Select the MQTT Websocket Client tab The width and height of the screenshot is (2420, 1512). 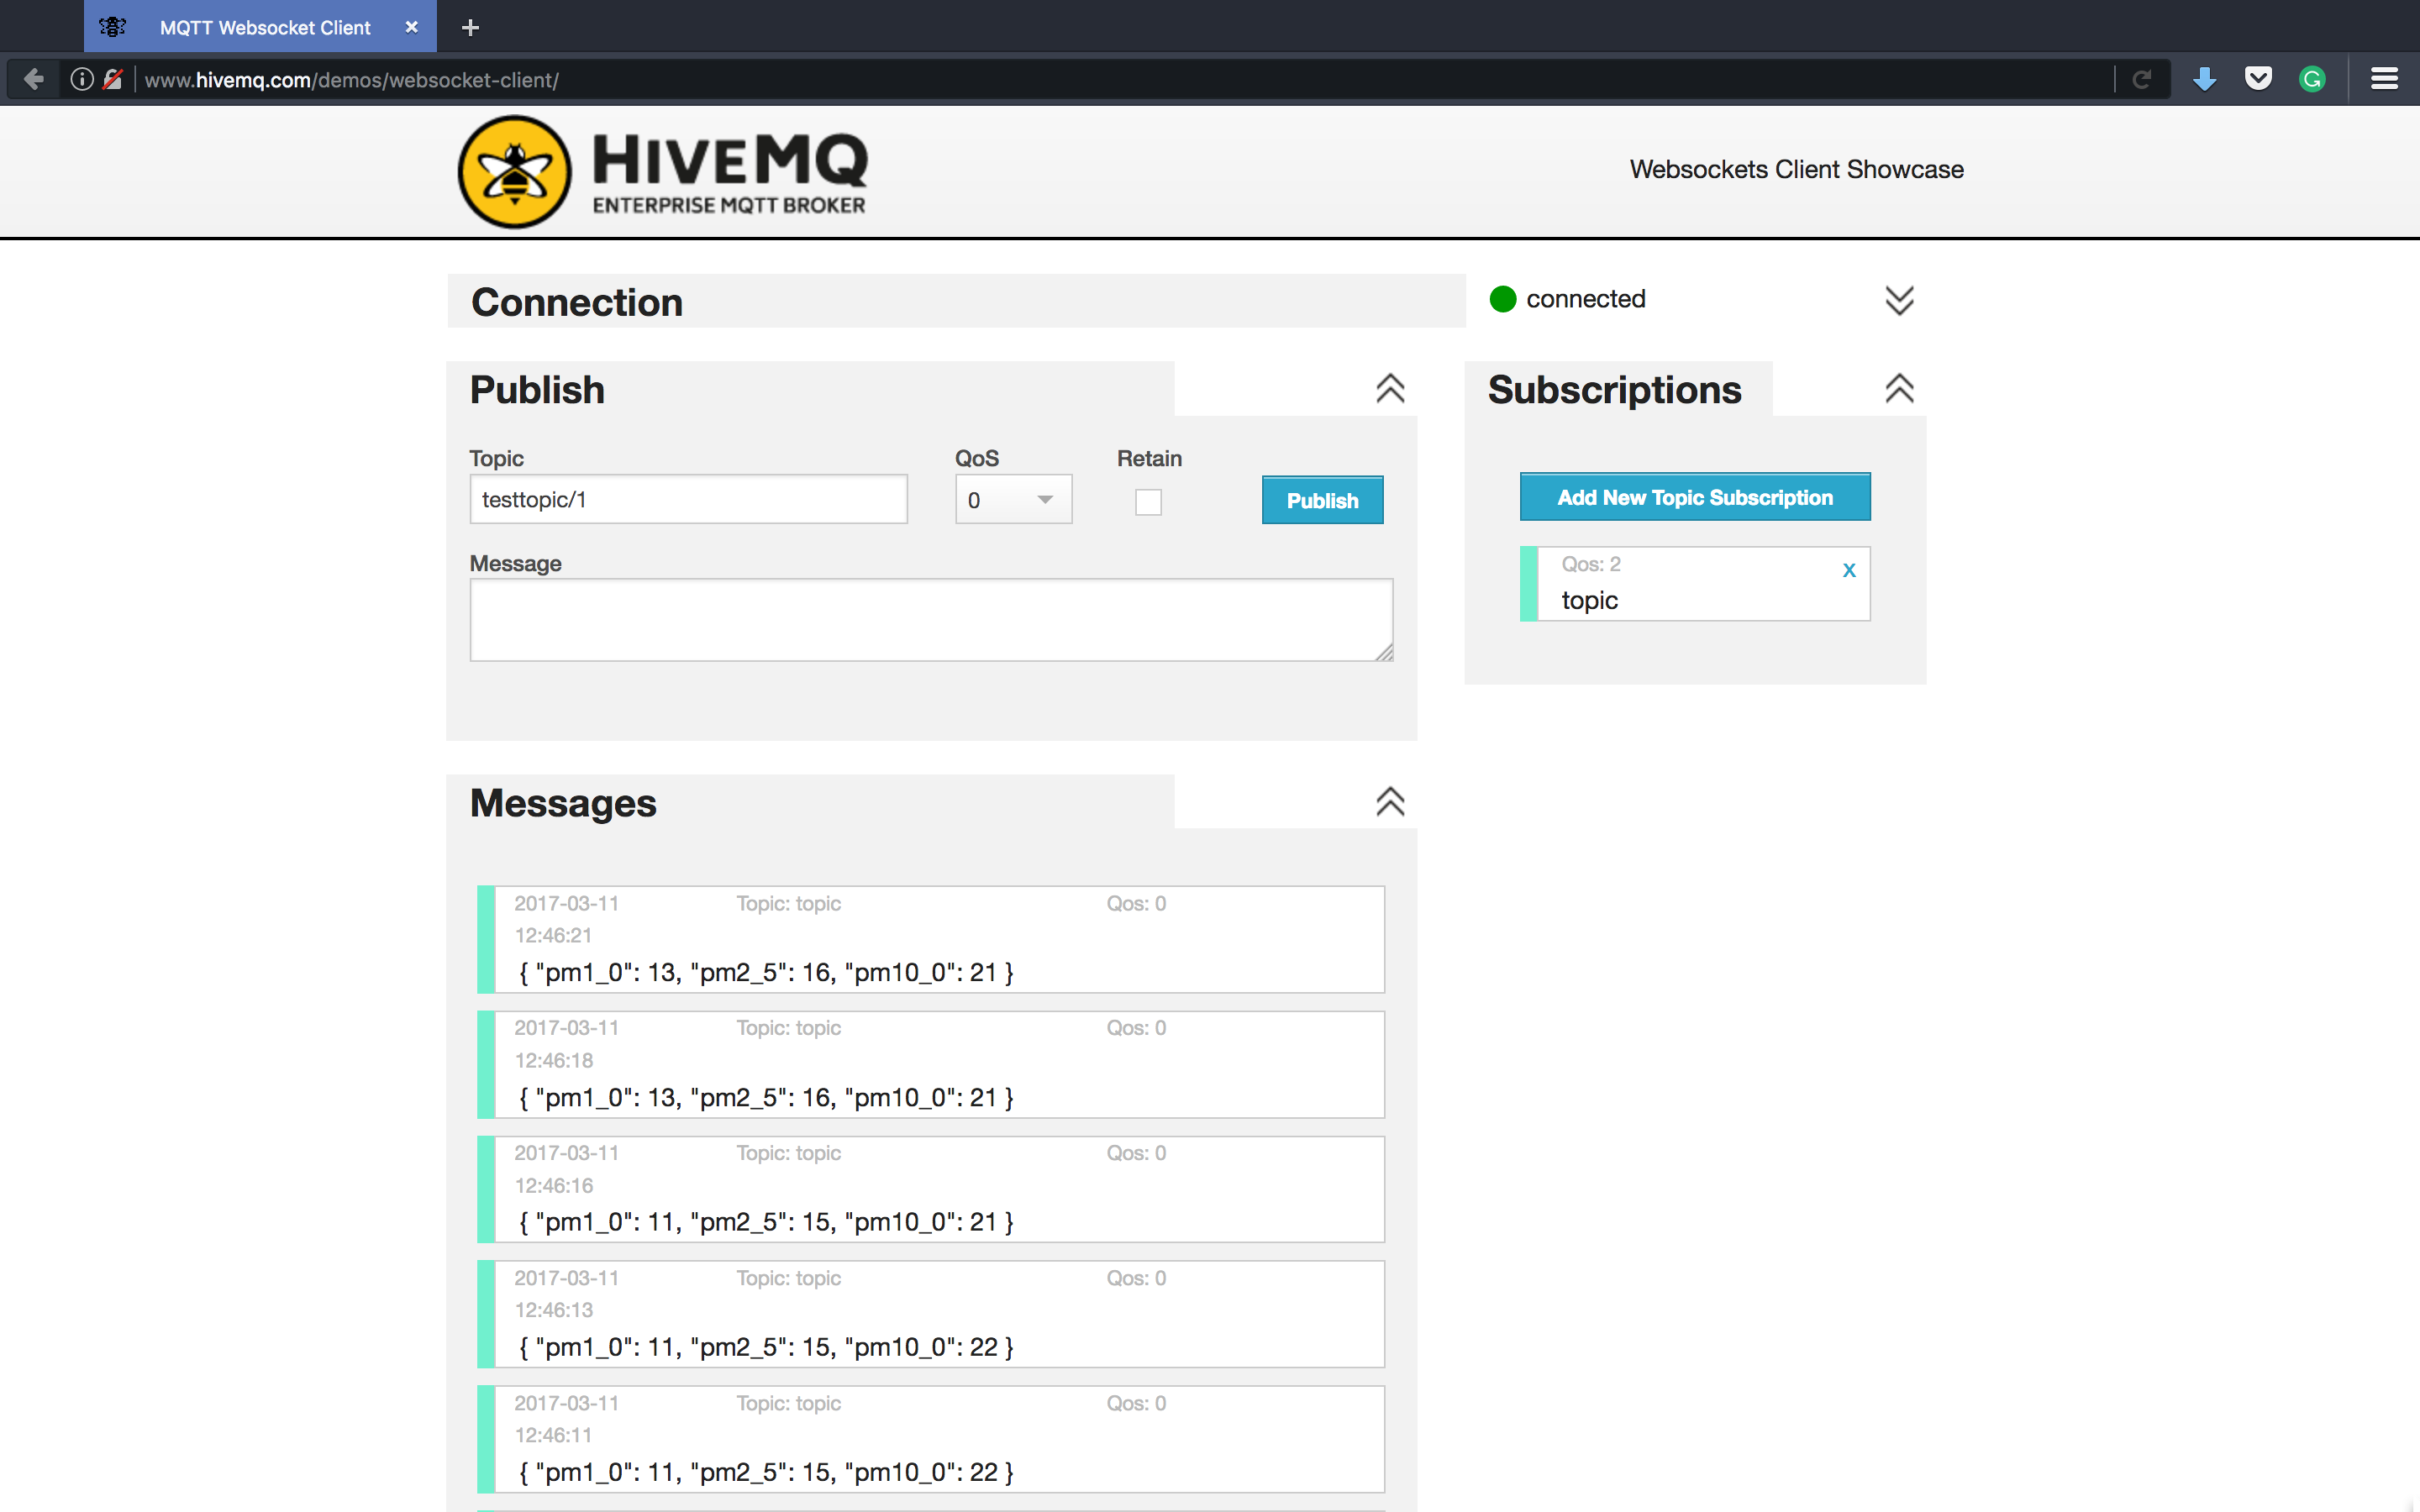(x=263, y=27)
